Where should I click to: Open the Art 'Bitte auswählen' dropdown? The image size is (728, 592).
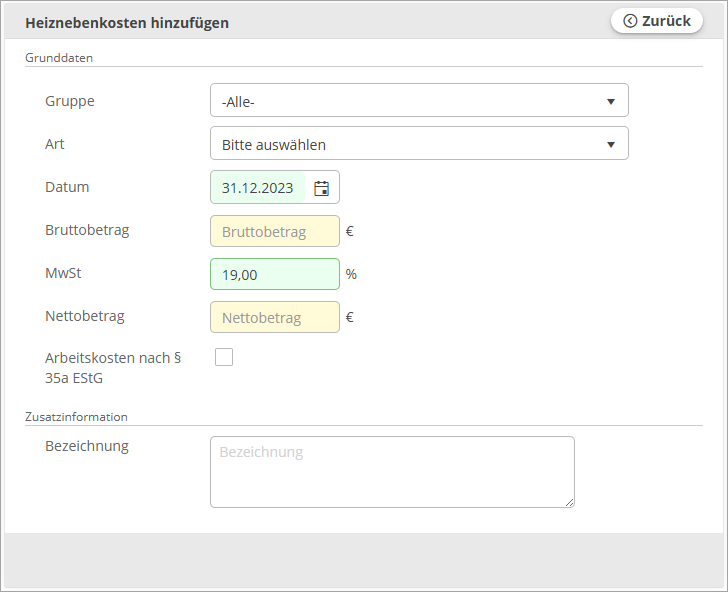pos(419,143)
